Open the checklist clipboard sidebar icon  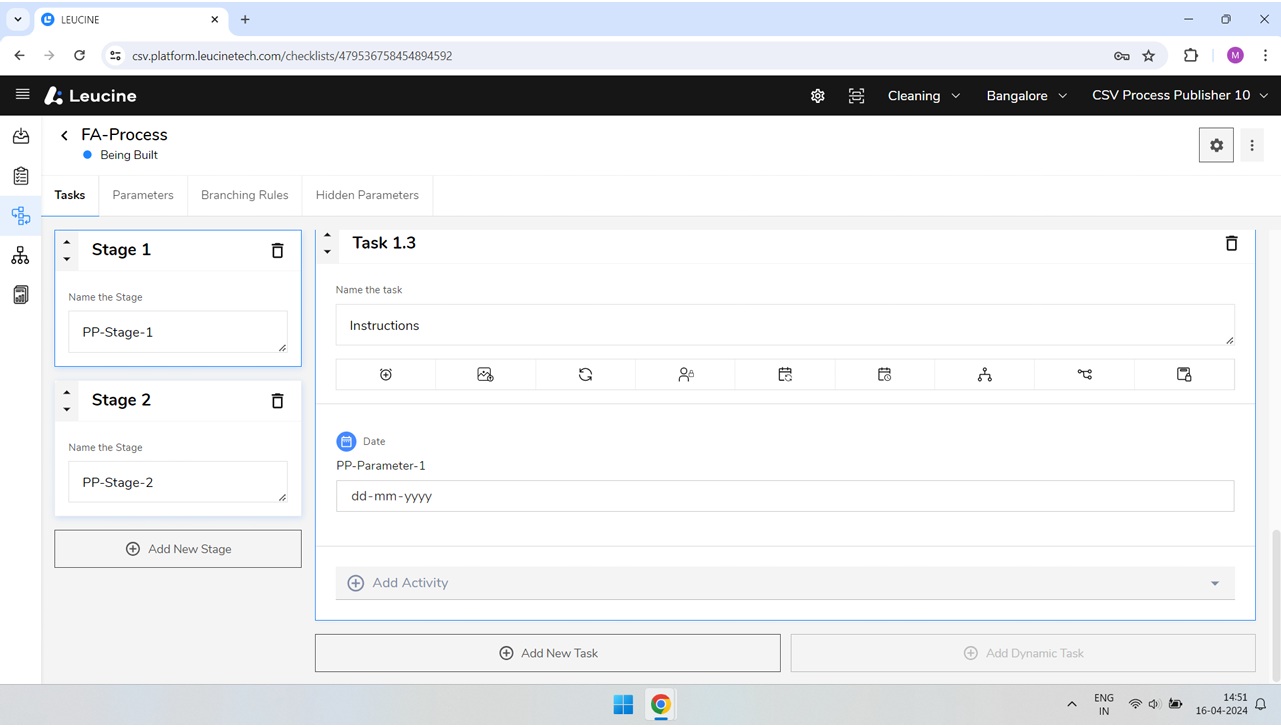21,176
